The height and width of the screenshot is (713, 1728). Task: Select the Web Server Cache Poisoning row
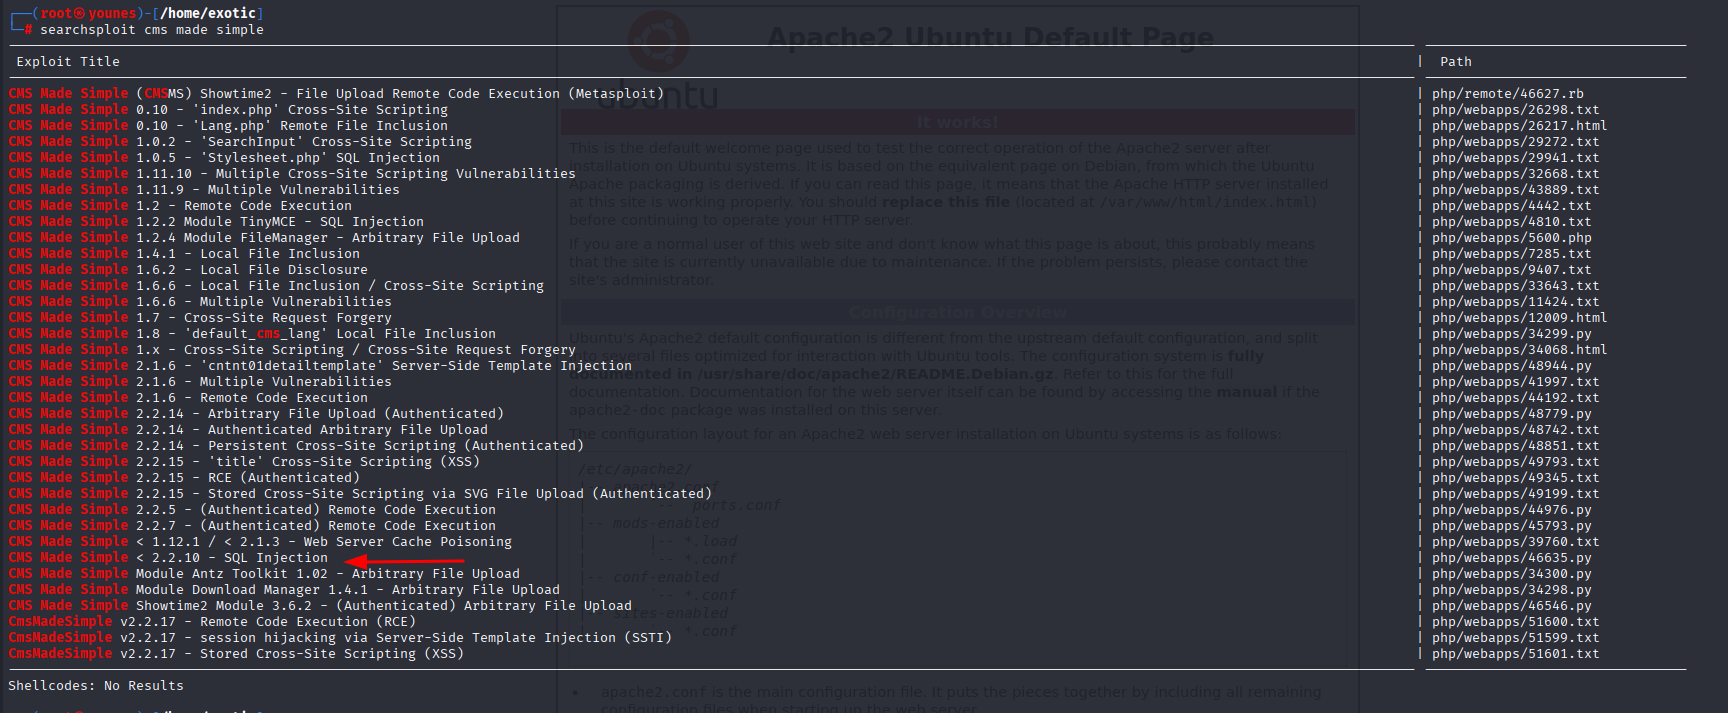click(x=260, y=542)
